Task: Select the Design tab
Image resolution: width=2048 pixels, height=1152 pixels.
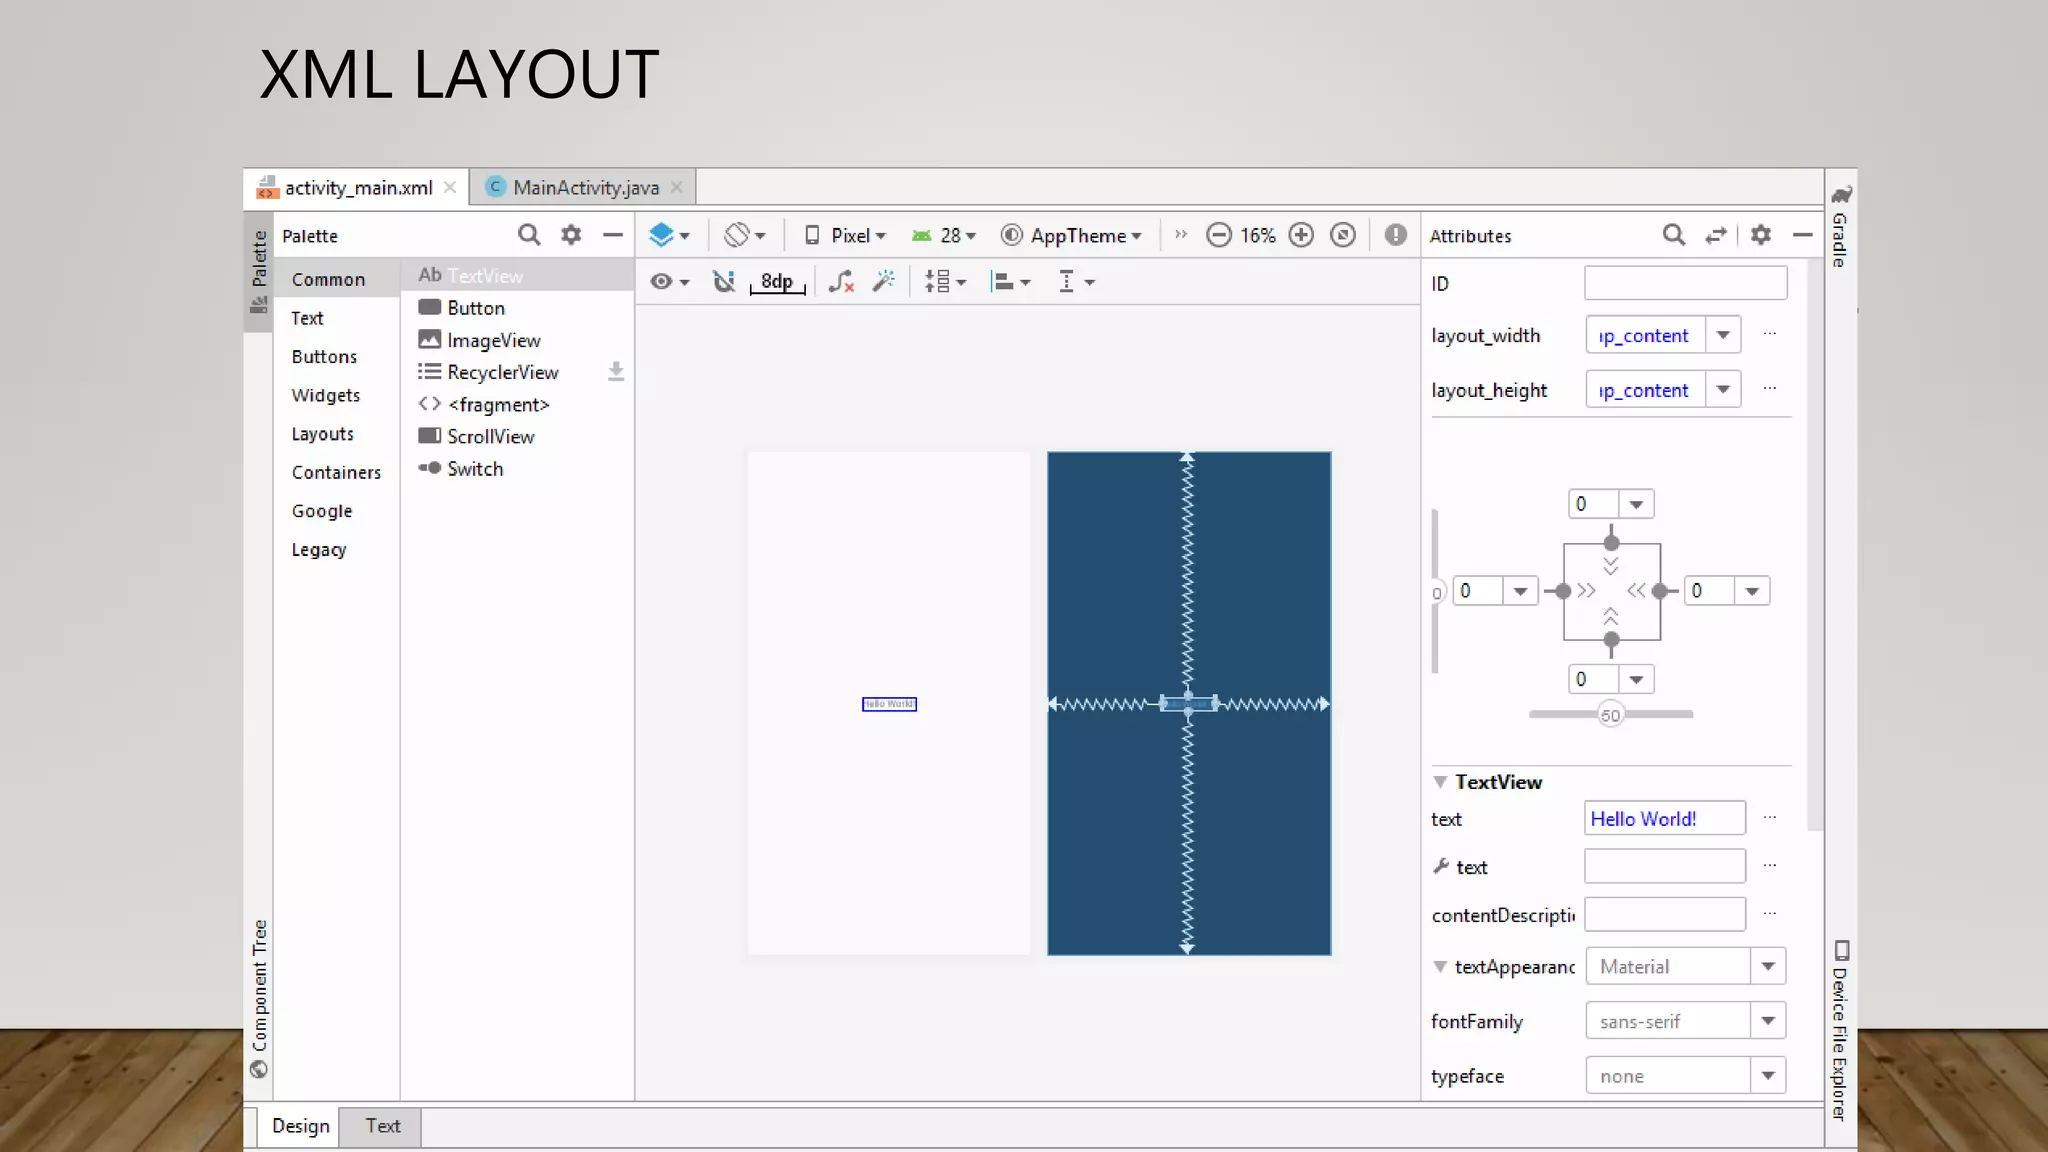Action: (300, 1126)
